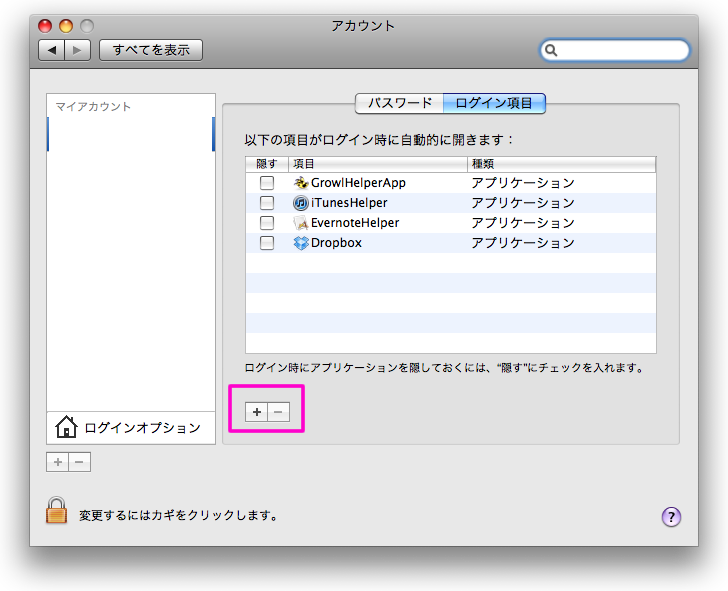Select the highlighted account under マイアカウント

click(x=131, y=134)
